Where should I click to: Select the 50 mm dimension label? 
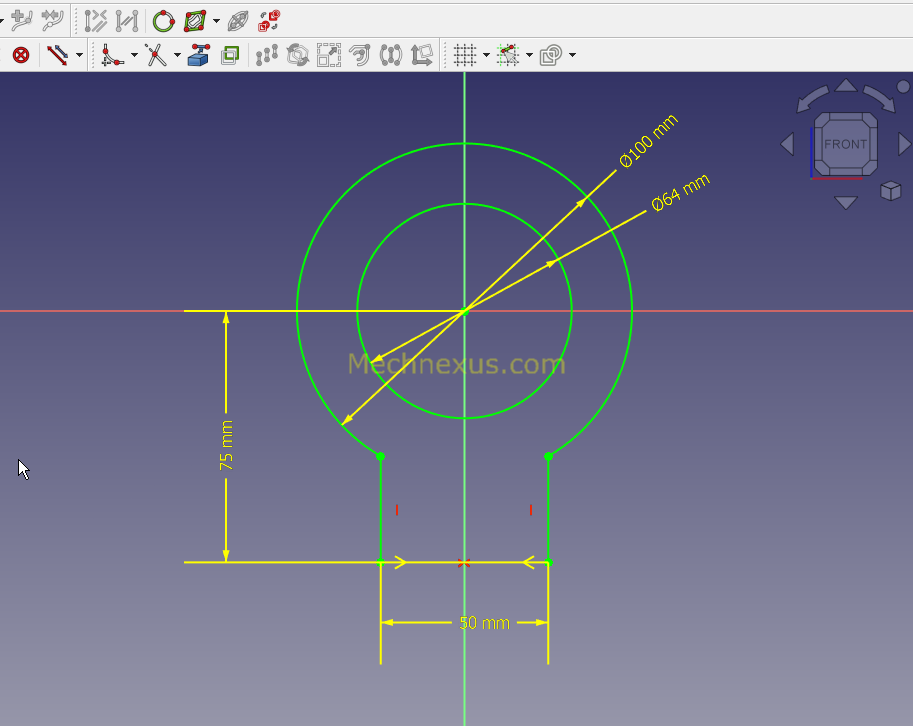point(482,622)
